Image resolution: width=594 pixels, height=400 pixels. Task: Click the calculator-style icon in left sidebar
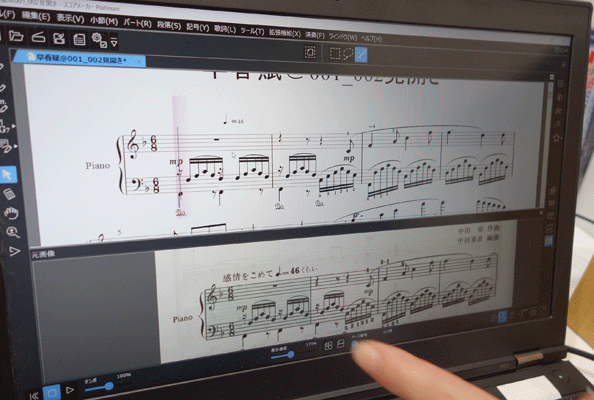(9, 194)
